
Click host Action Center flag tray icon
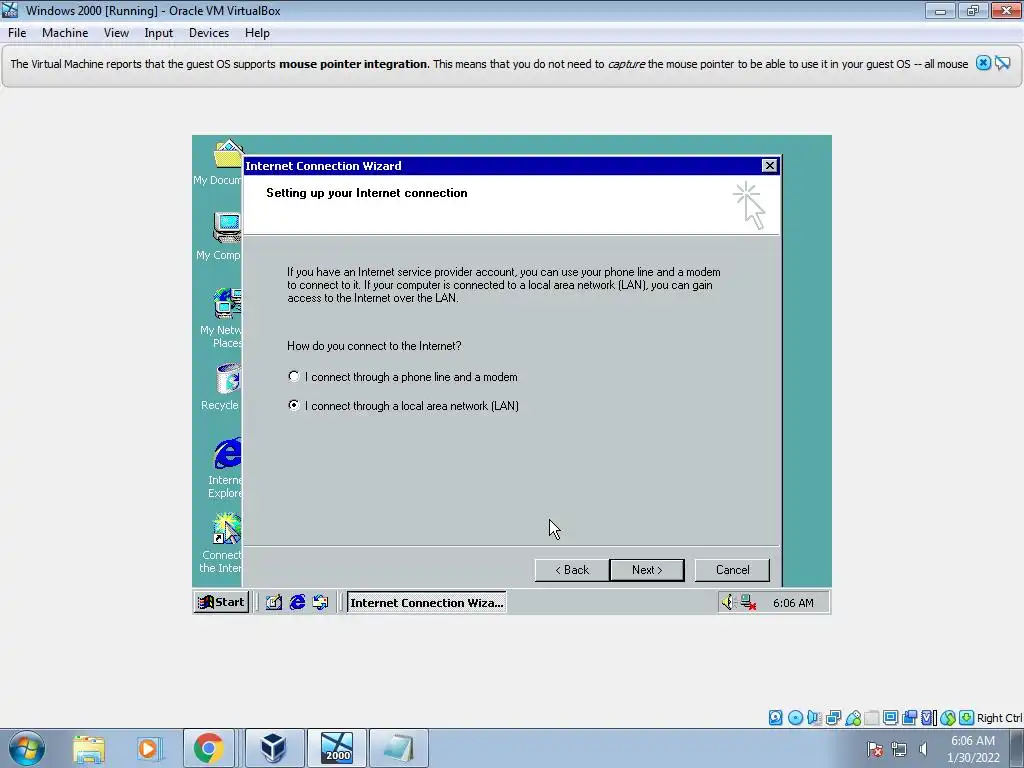(x=874, y=749)
